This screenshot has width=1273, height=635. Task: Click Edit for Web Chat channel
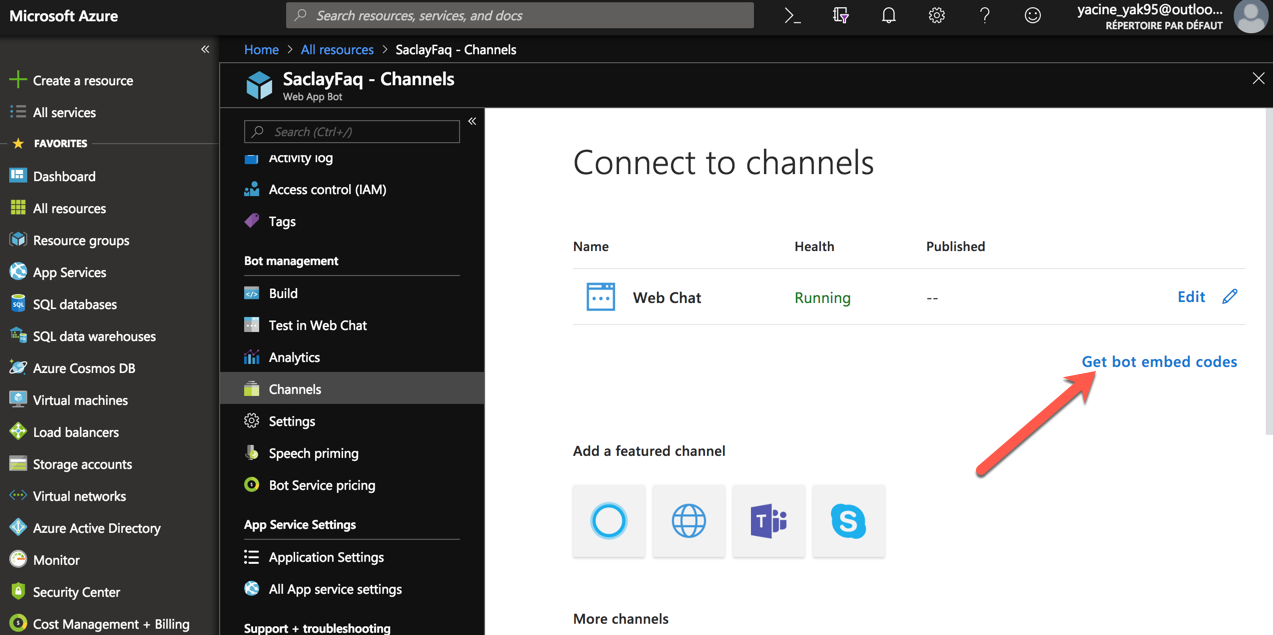click(x=1191, y=296)
